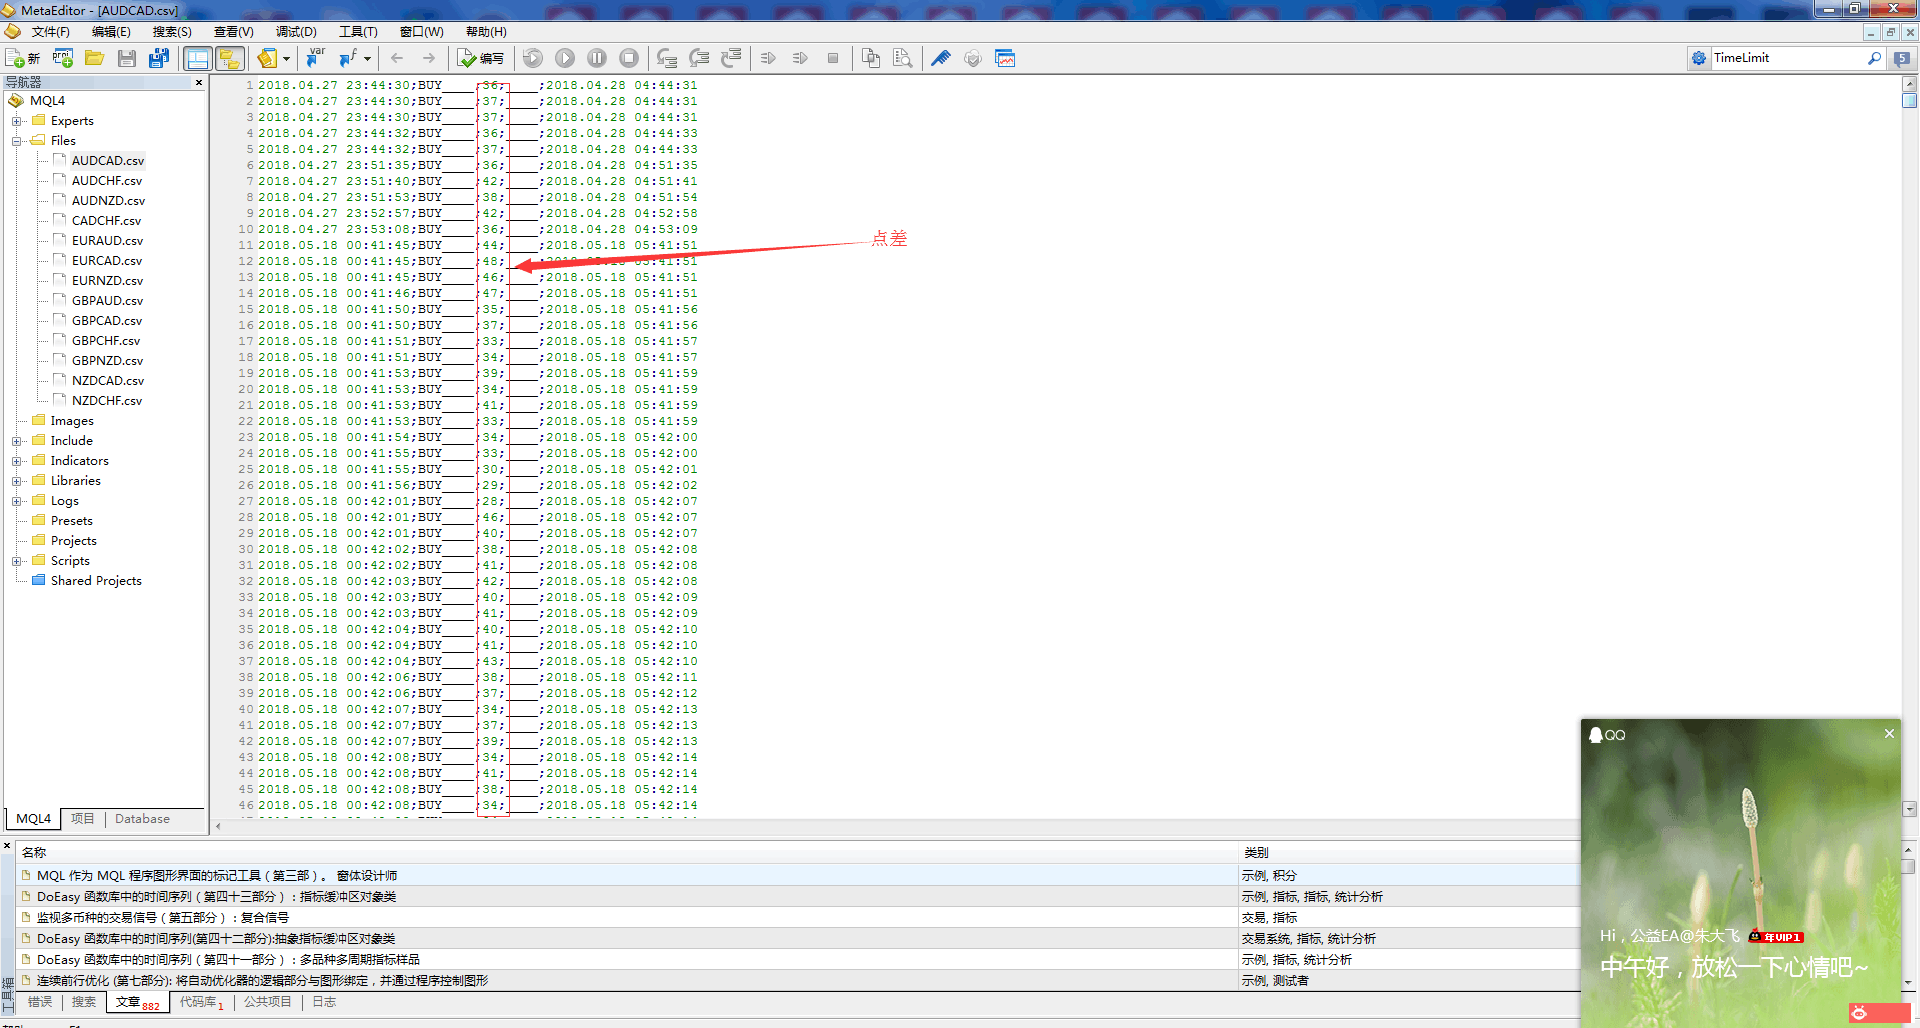Expand the Scripts folder node

(x=17, y=561)
